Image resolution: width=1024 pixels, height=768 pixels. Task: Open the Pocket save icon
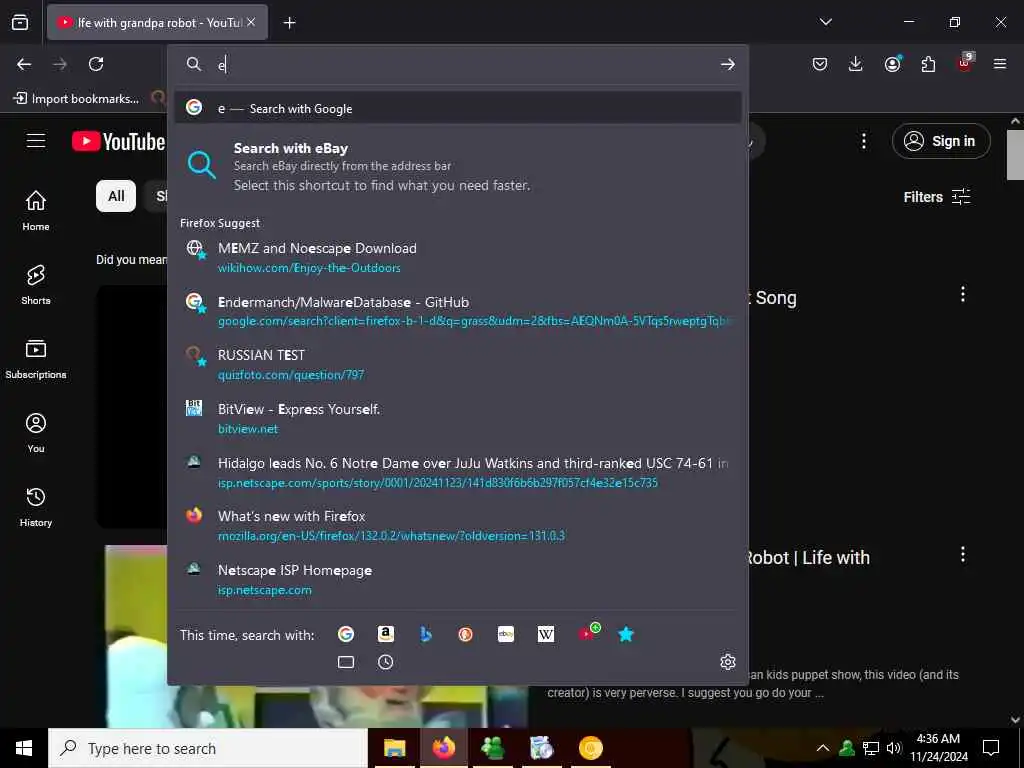pyautogui.click(x=820, y=64)
